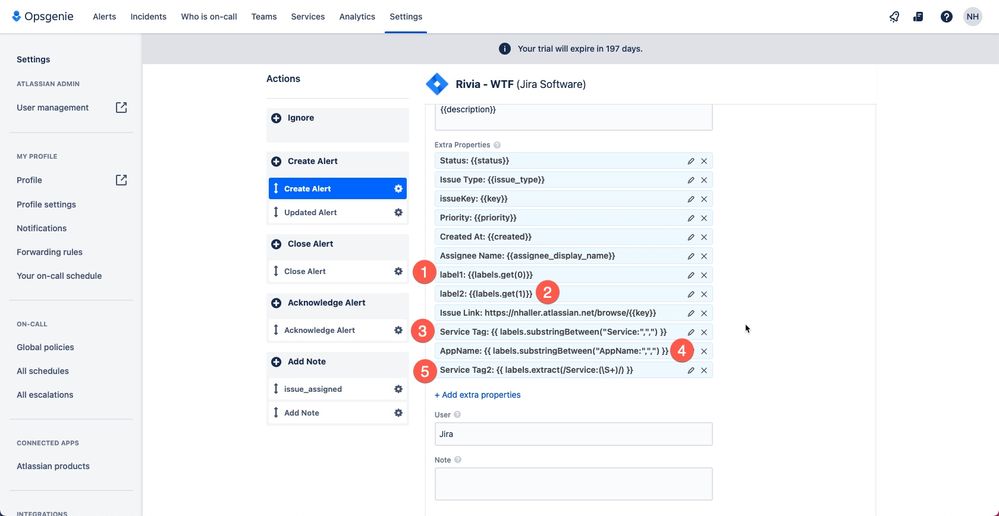The width and height of the screenshot is (999, 516).
Task: Show help for Extra Properties label
Action: pyautogui.click(x=497, y=145)
